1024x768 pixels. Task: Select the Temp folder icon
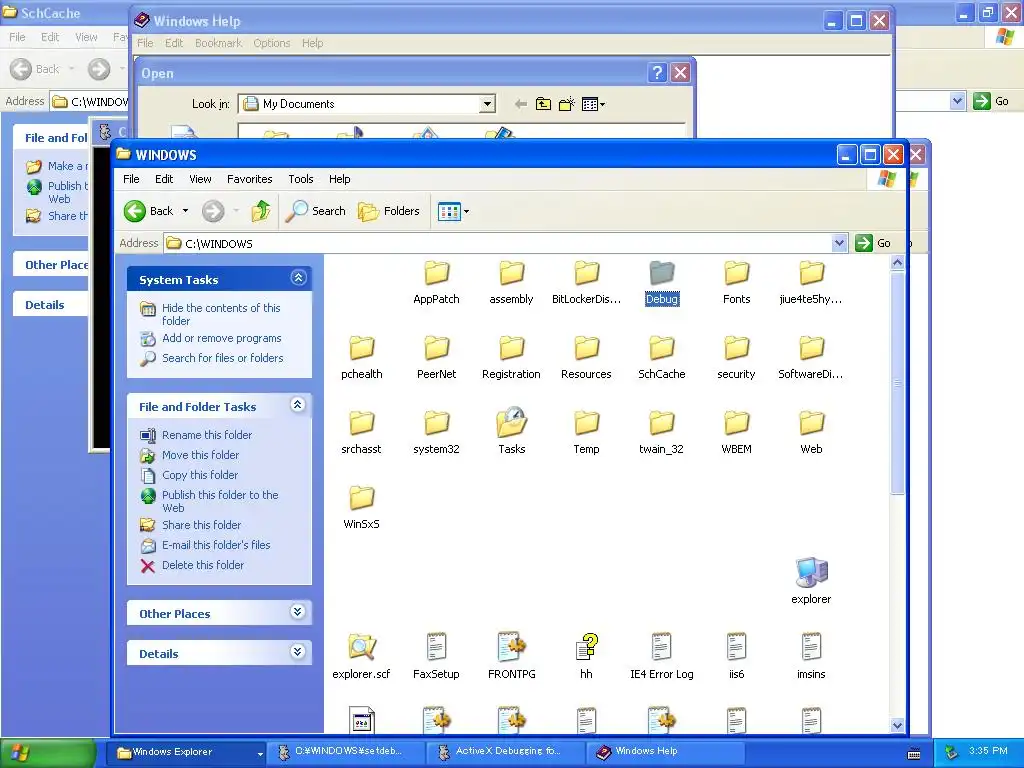[586, 423]
